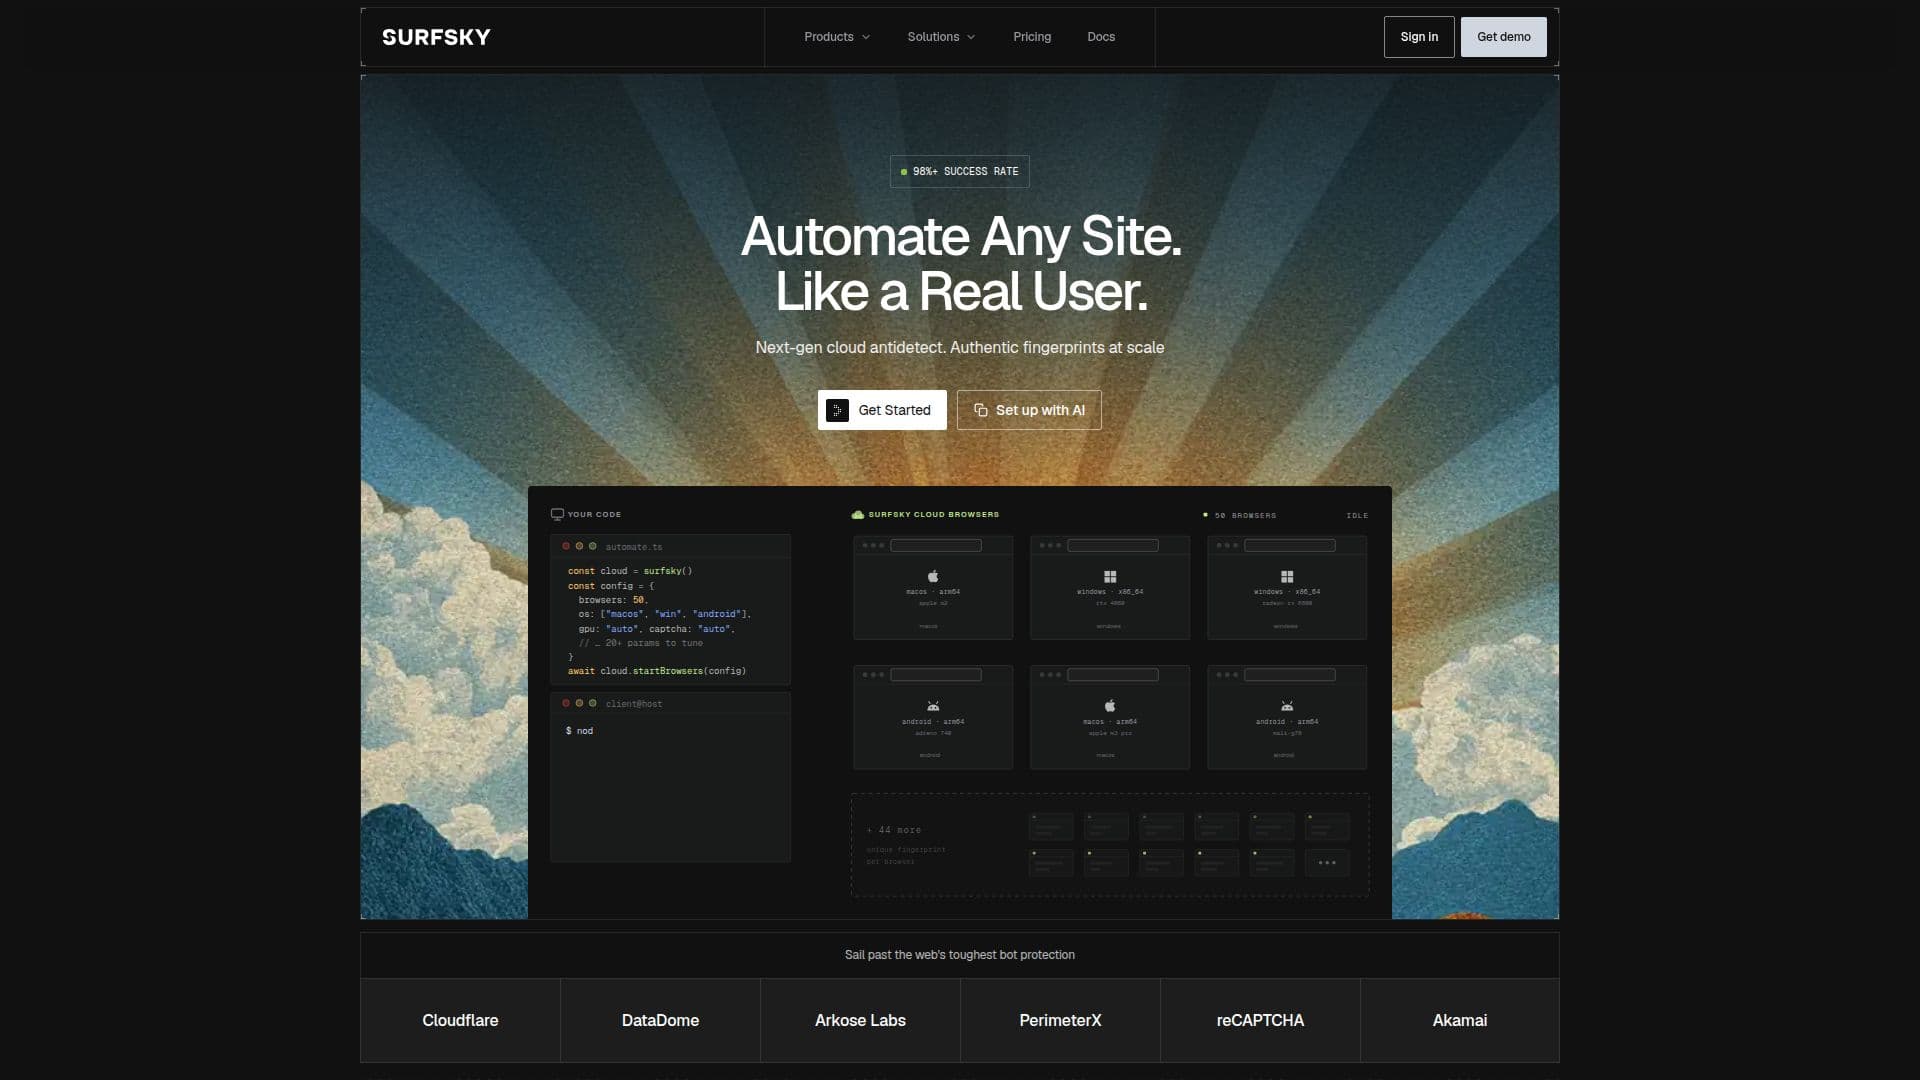1920x1080 pixels.
Task: Click the three-dots tile in the 44 more box
Action: (1327, 863)
